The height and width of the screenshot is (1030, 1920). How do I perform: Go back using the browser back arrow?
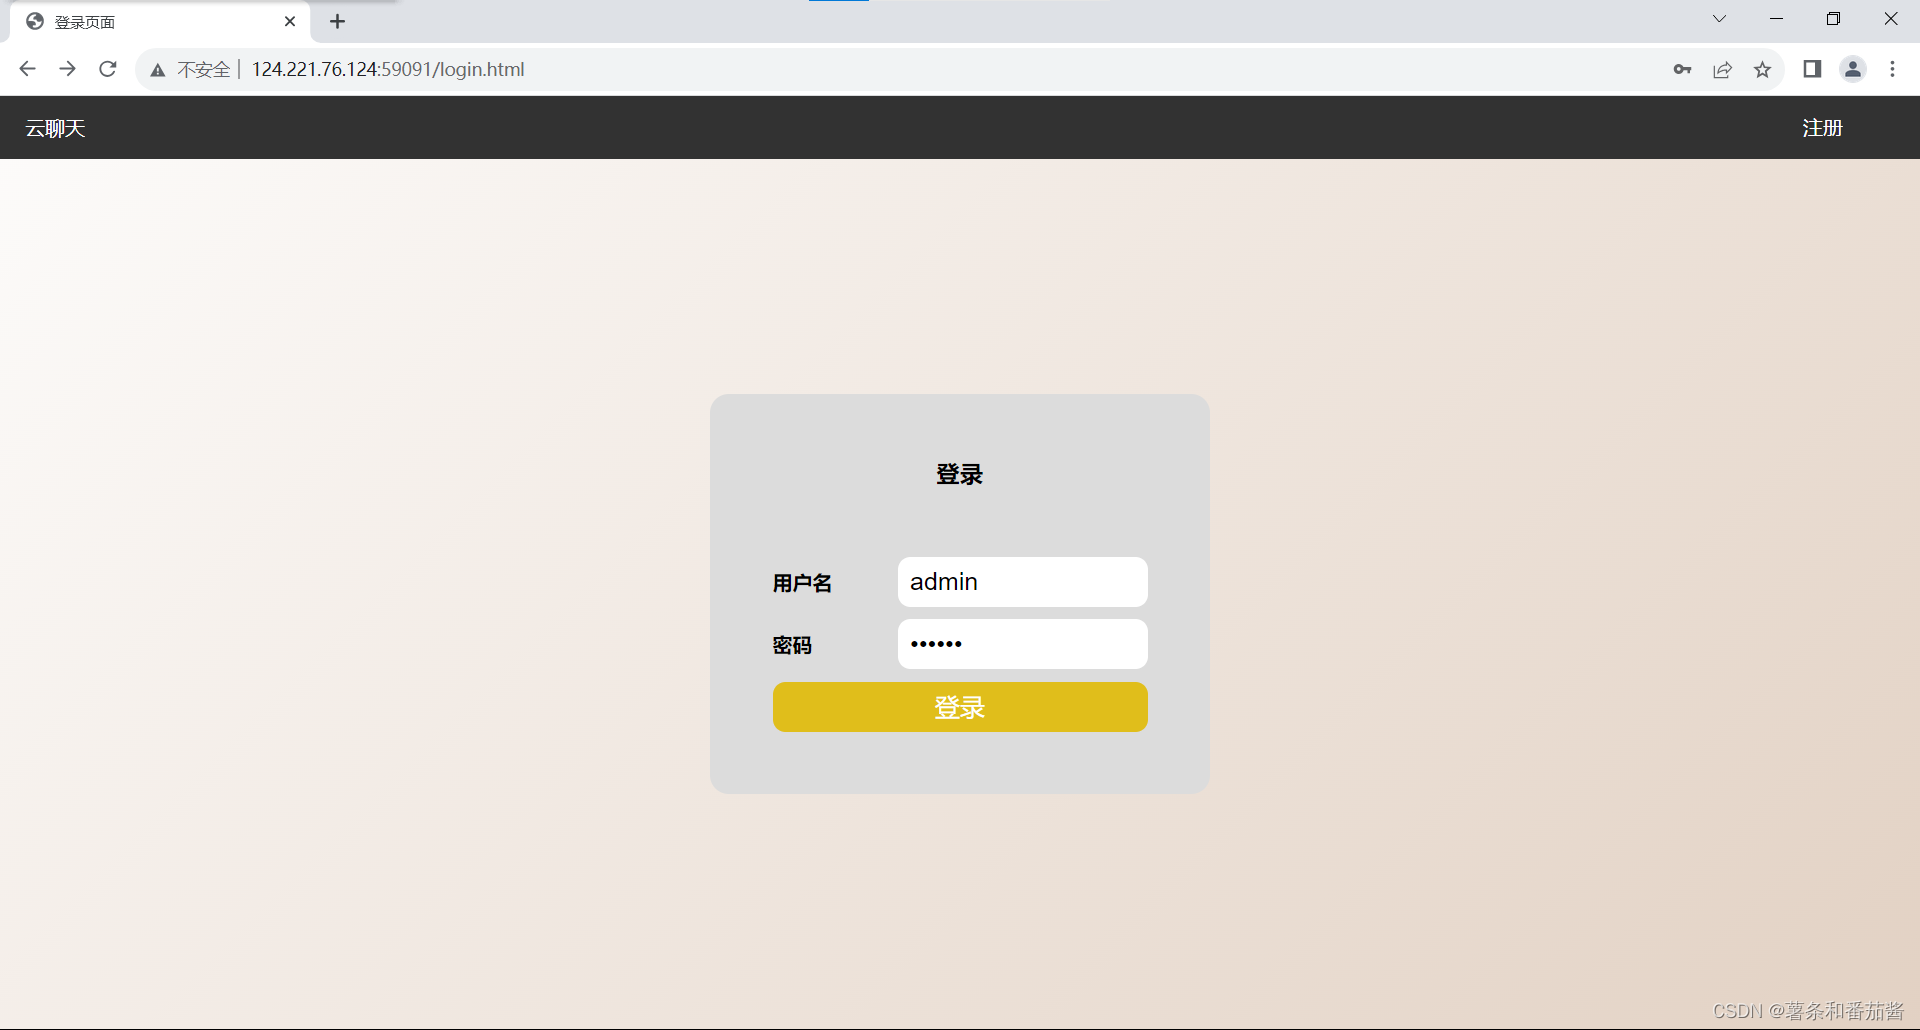(27, 69)
